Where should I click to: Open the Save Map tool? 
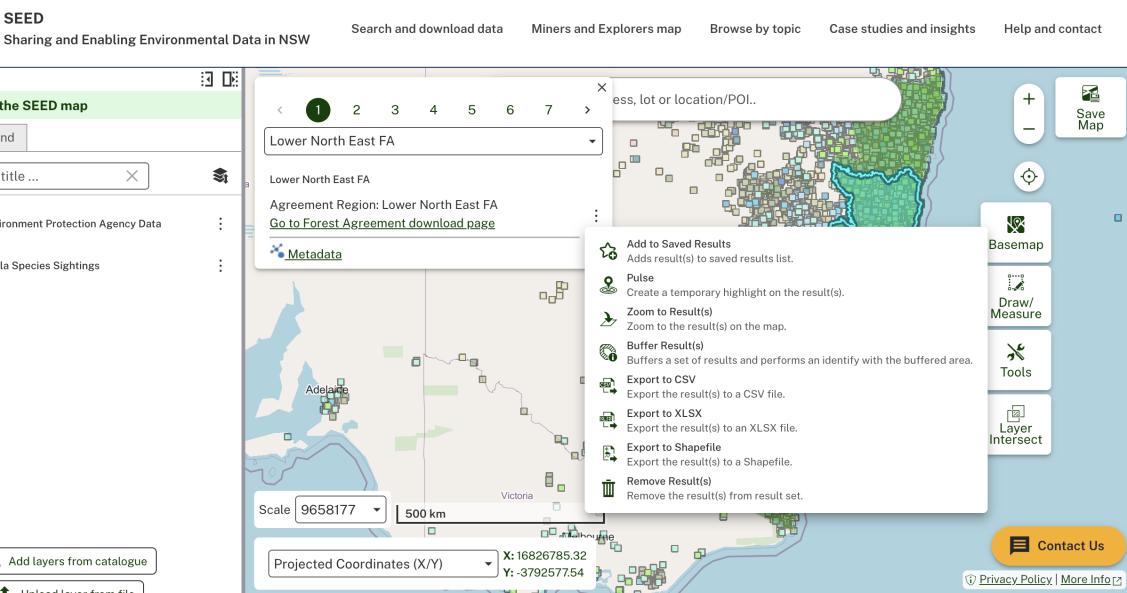pos(1090,108)
